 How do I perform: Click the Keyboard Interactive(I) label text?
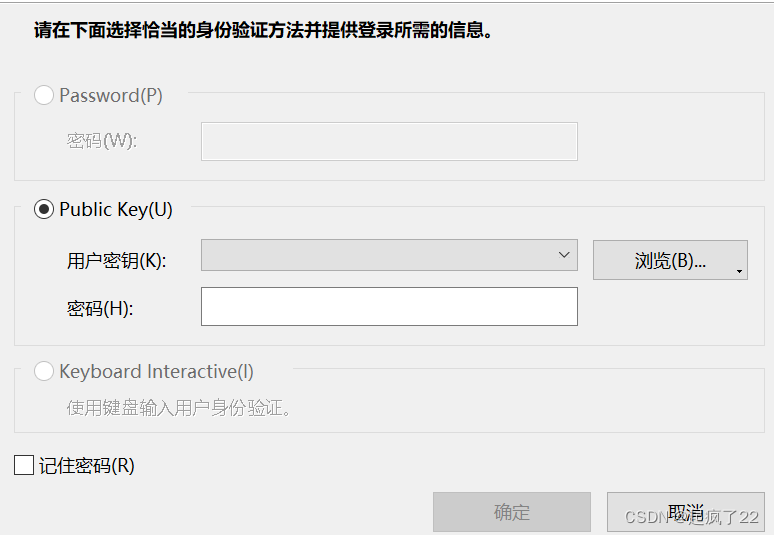pos(156,372)
